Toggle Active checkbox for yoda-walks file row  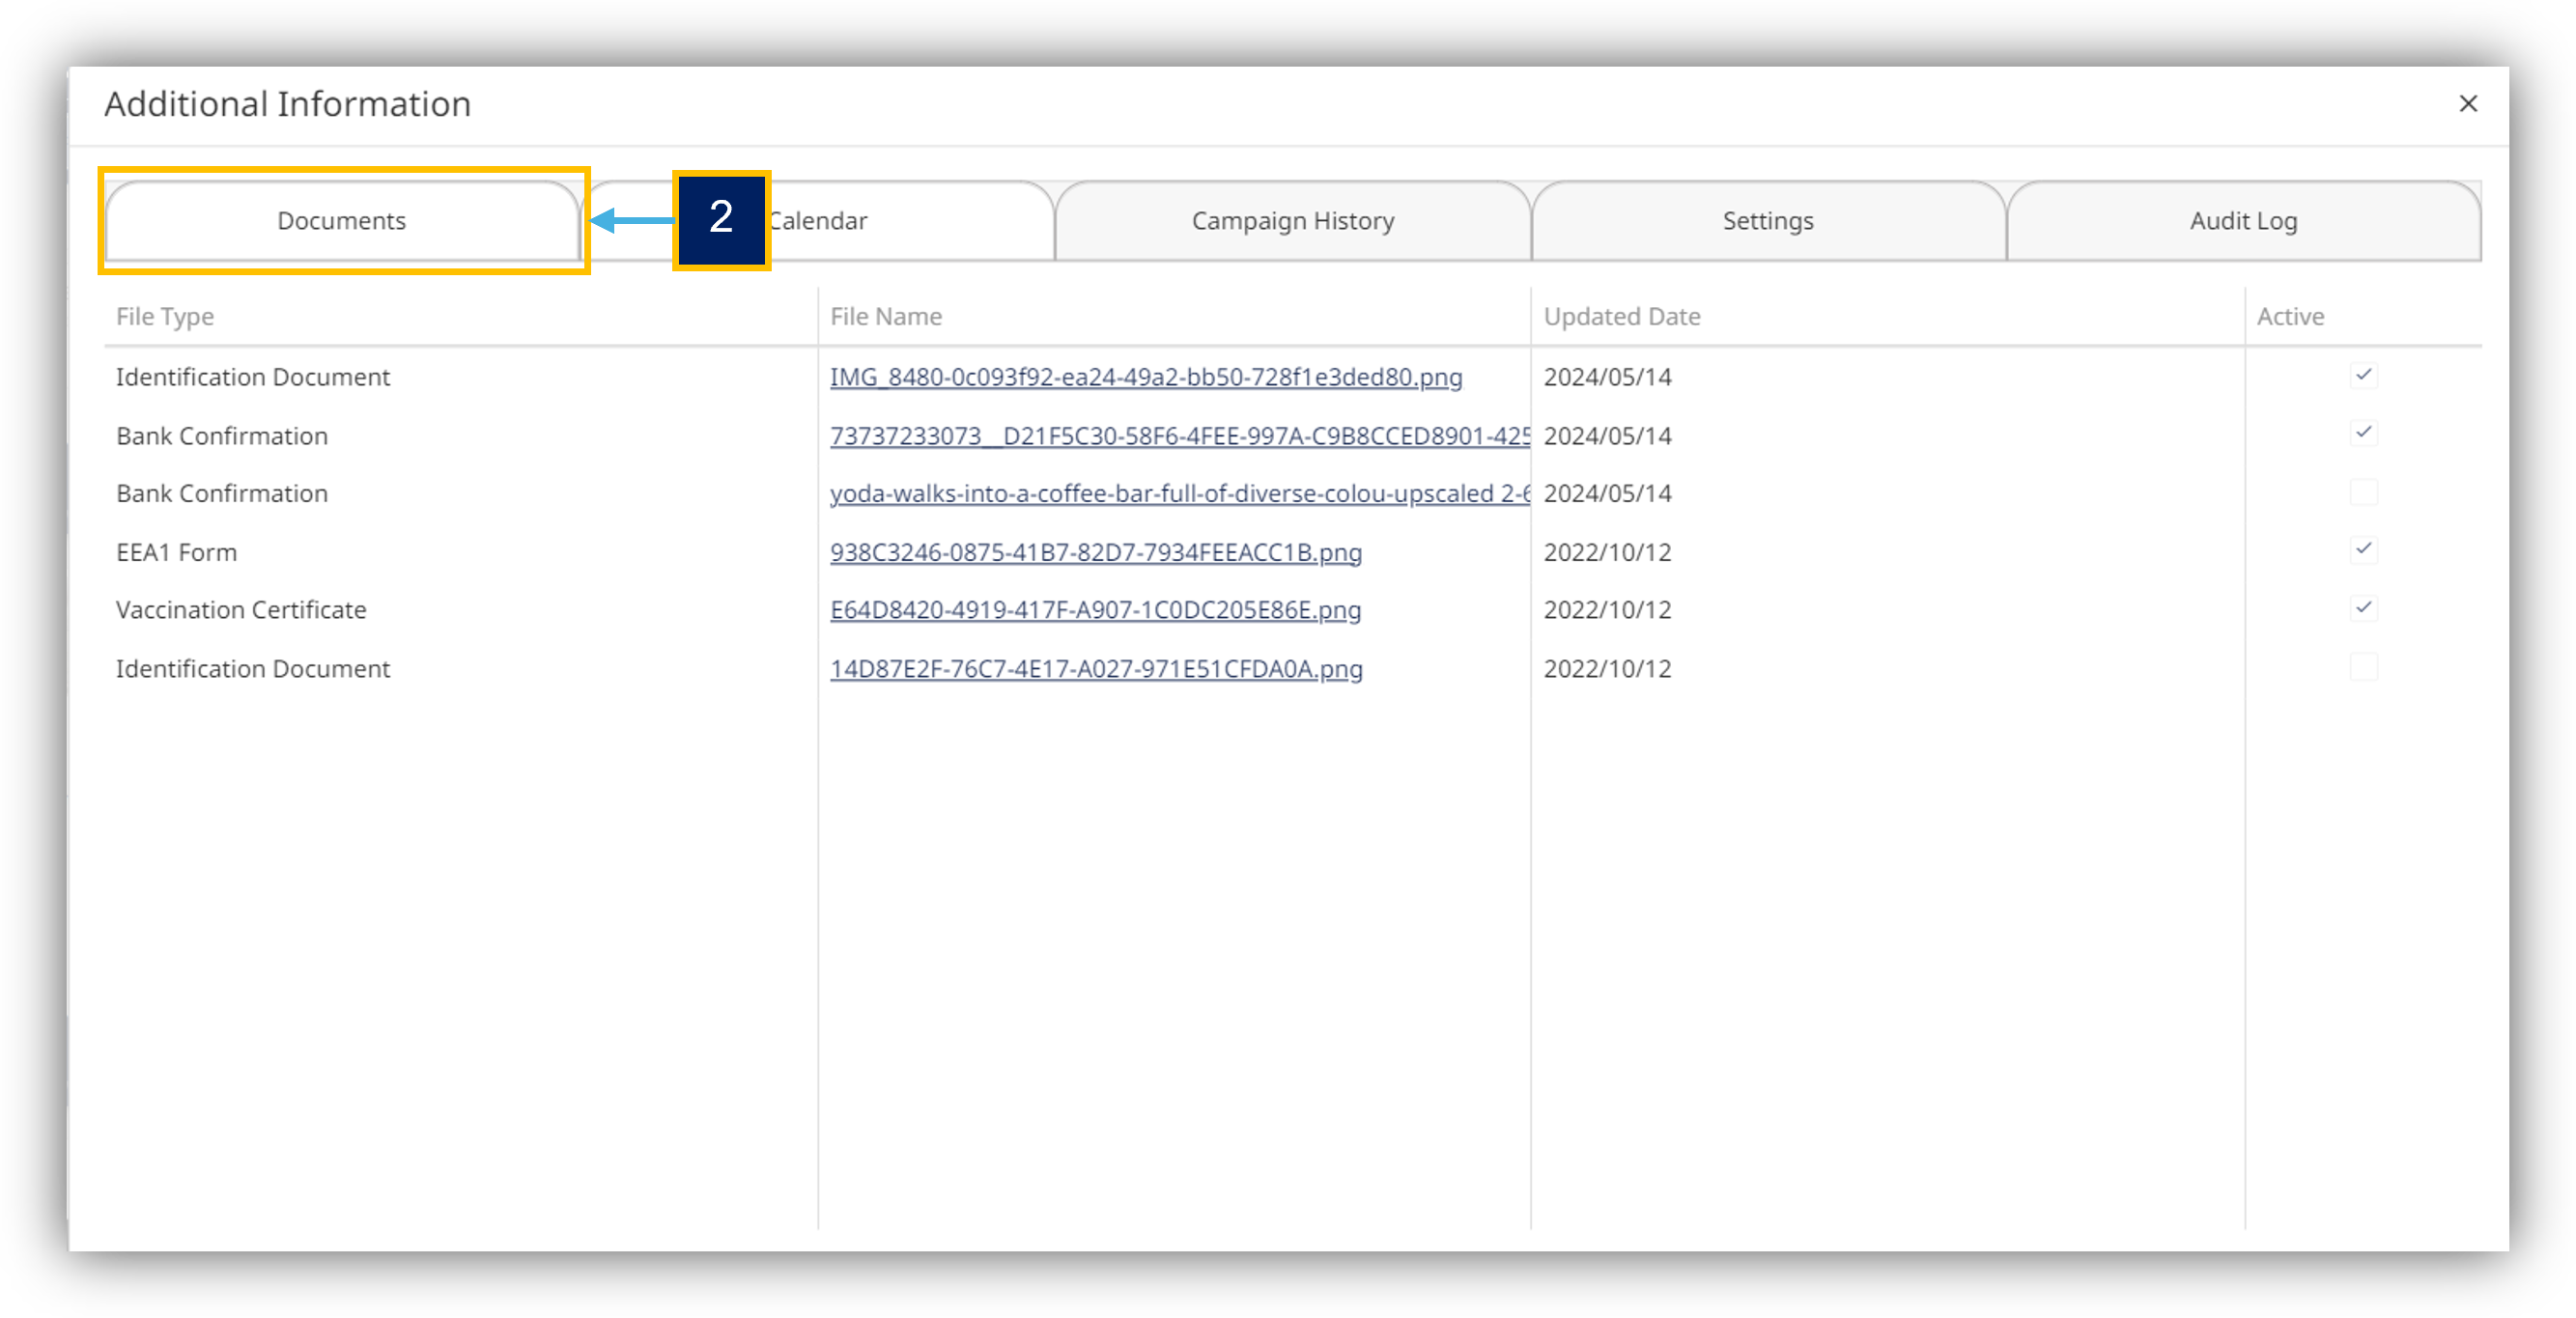coord(2363,492)
